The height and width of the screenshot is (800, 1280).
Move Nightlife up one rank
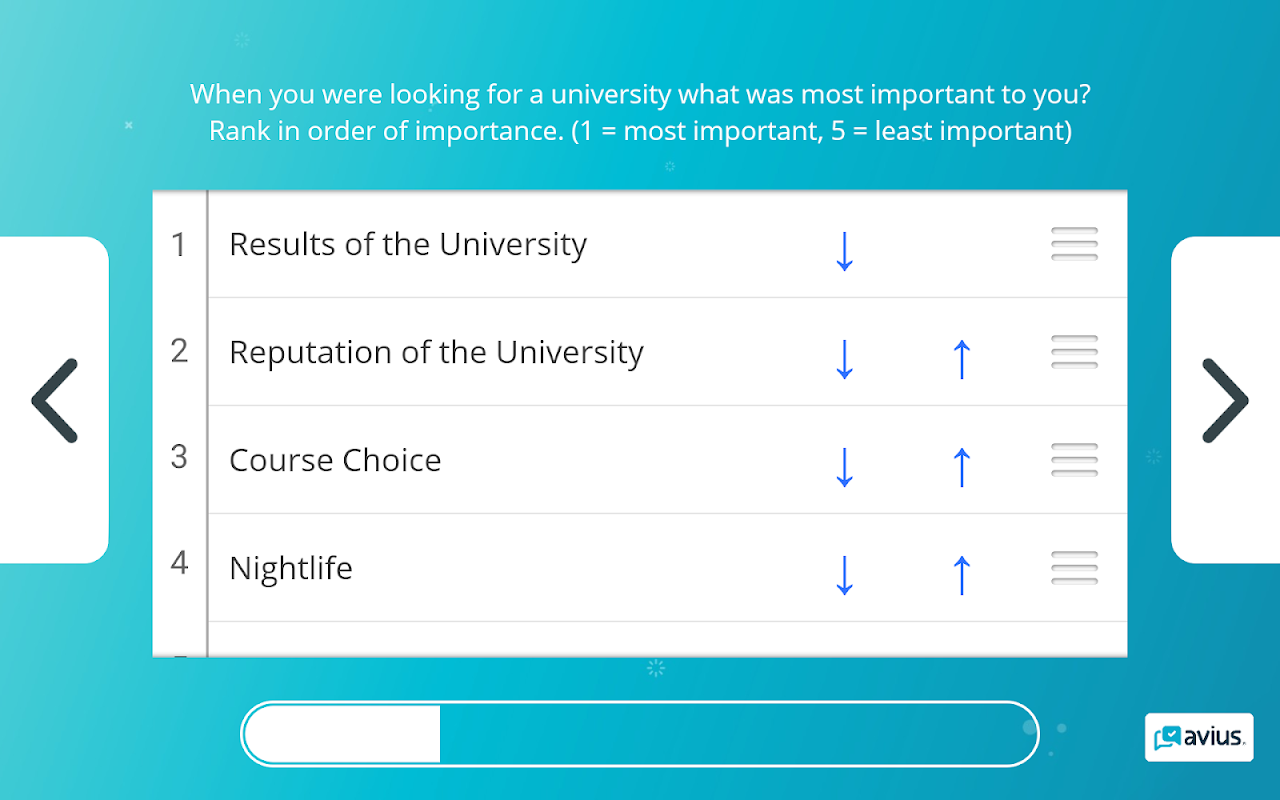tap(961, 574)
